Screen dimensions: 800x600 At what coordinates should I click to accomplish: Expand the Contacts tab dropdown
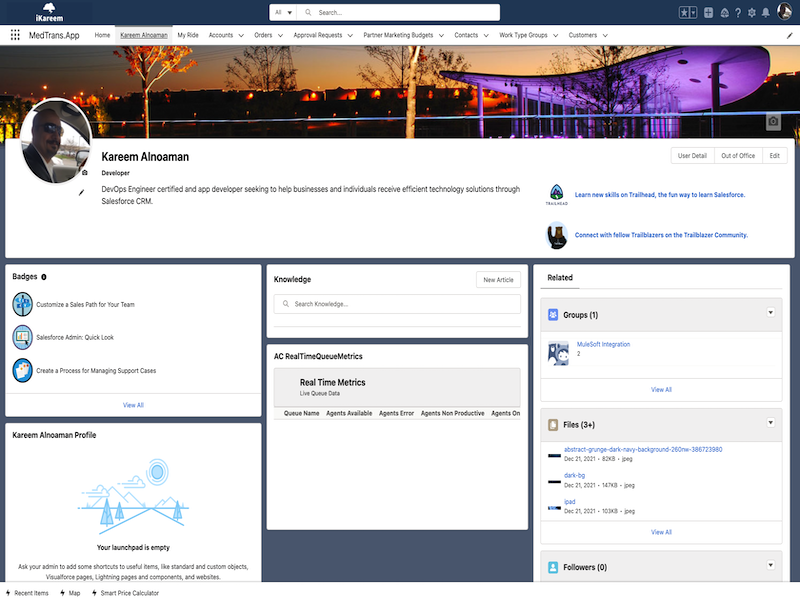[x=486, y=36]
